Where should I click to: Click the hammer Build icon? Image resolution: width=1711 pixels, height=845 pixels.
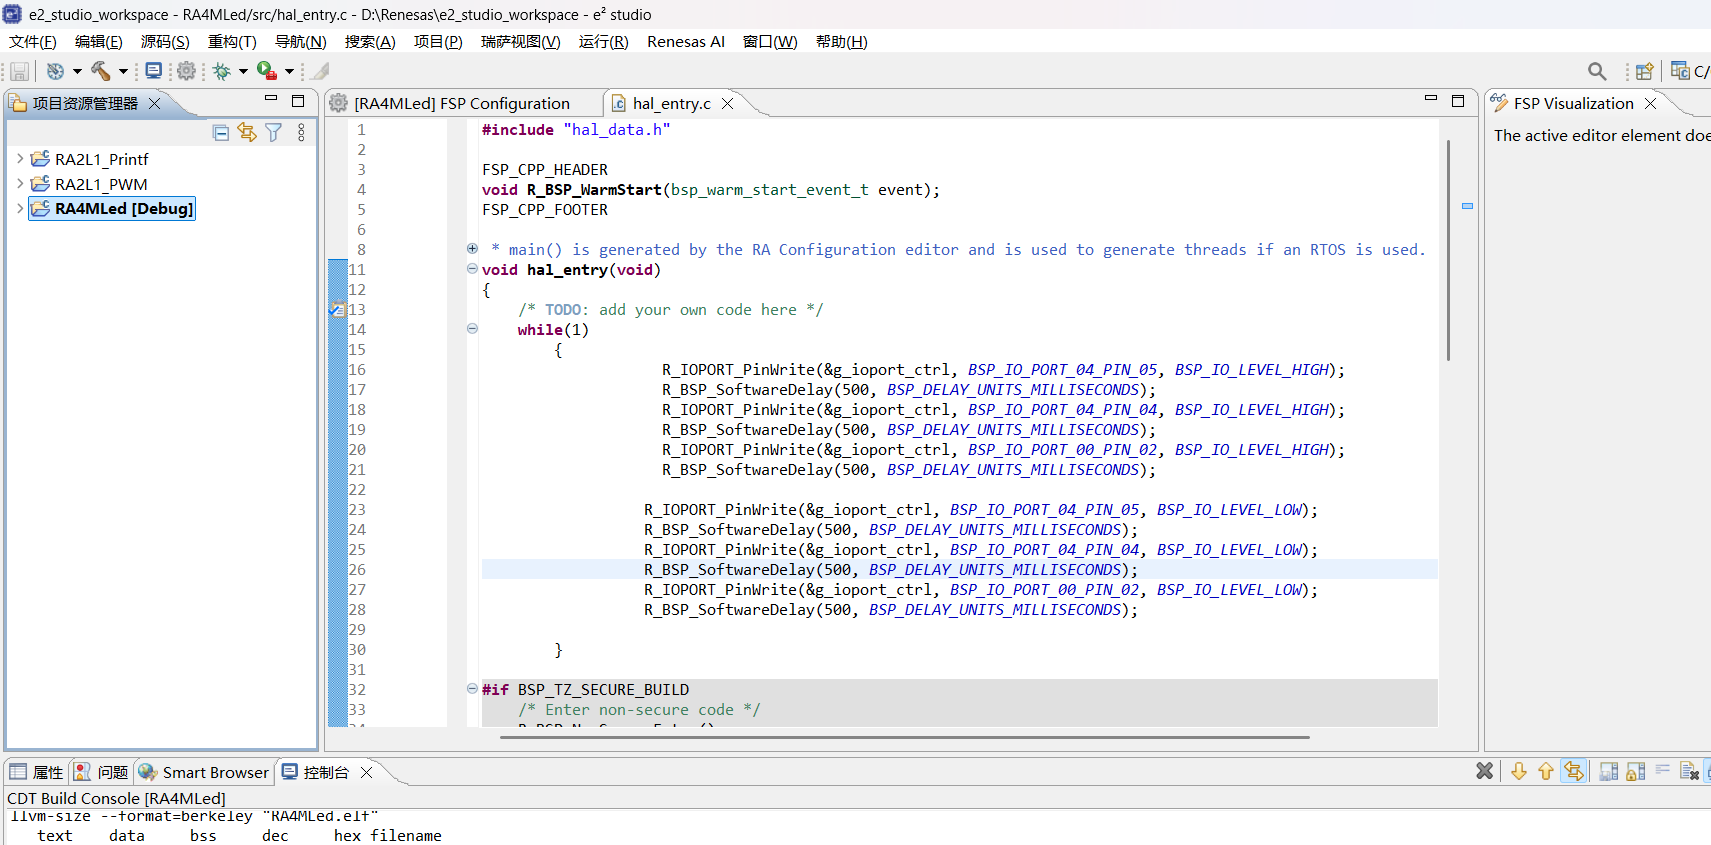100,71
